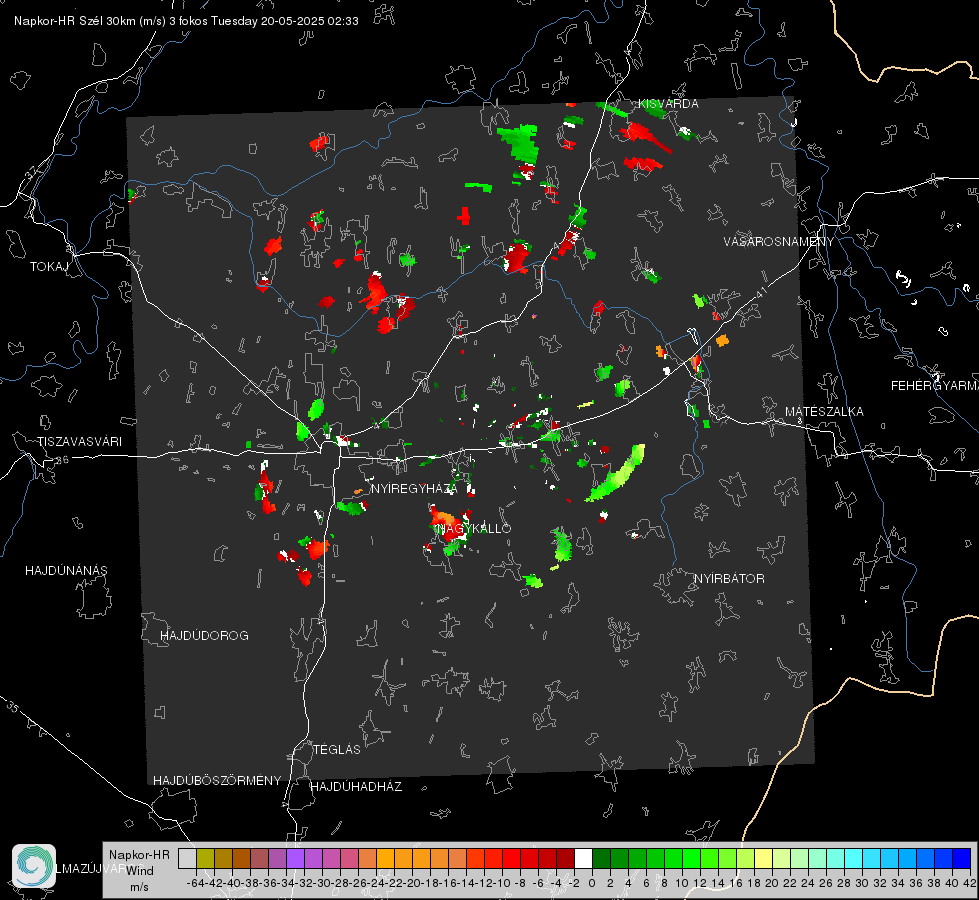
Task: Click the "Wind" legend label
Action: click(140, 871)
